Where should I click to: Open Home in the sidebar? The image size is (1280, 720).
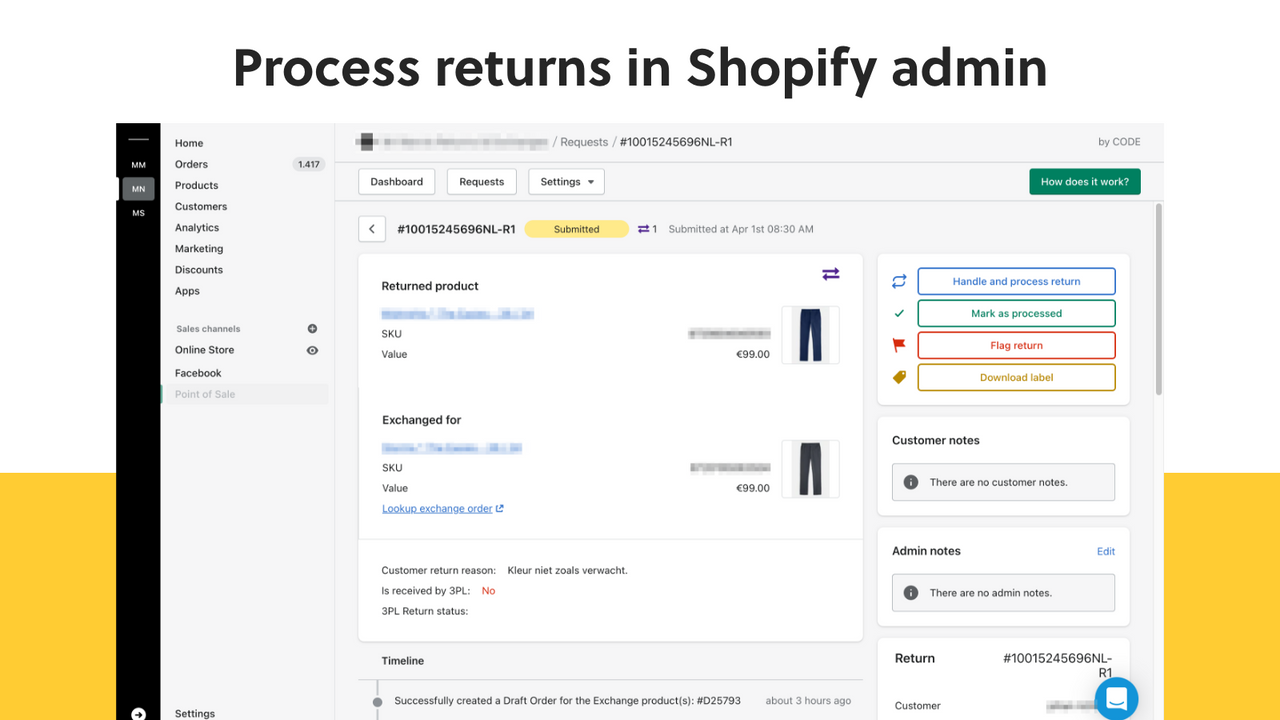(x=189, y=143)
